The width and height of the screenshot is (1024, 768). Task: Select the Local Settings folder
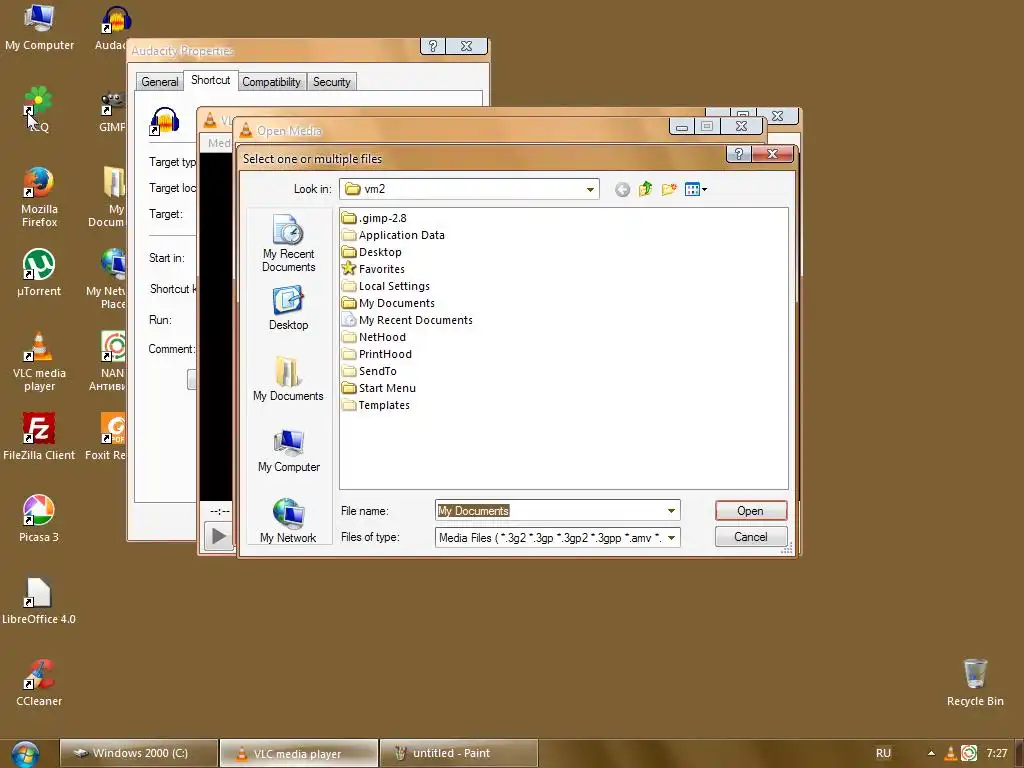click(386, 286)
